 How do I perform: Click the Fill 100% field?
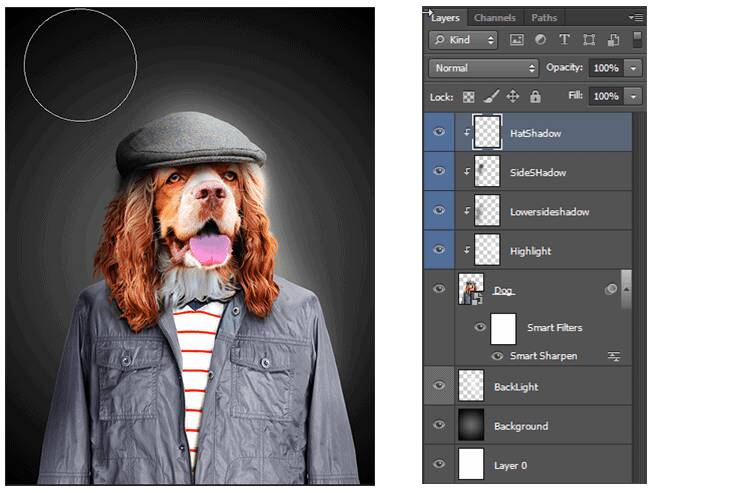point(606,97)
